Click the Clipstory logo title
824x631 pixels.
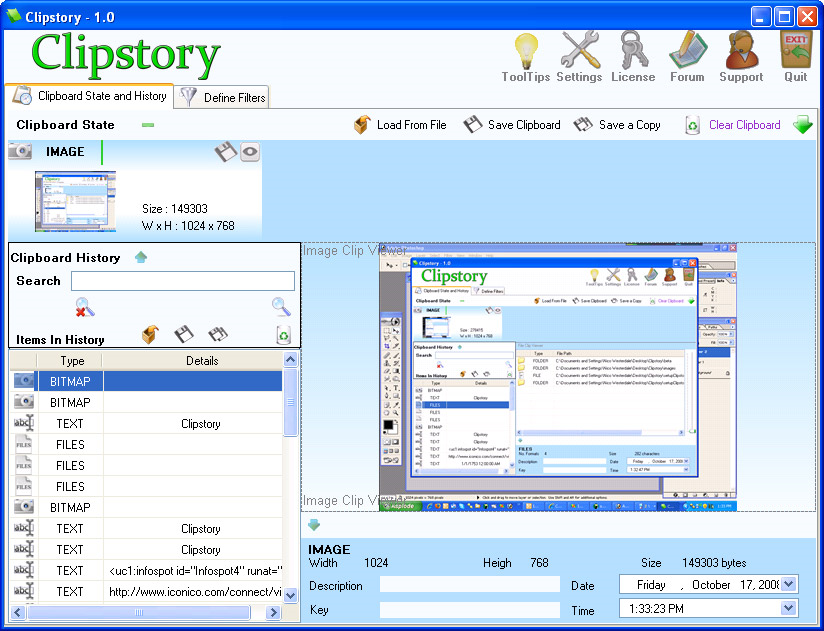coord(125,55)
